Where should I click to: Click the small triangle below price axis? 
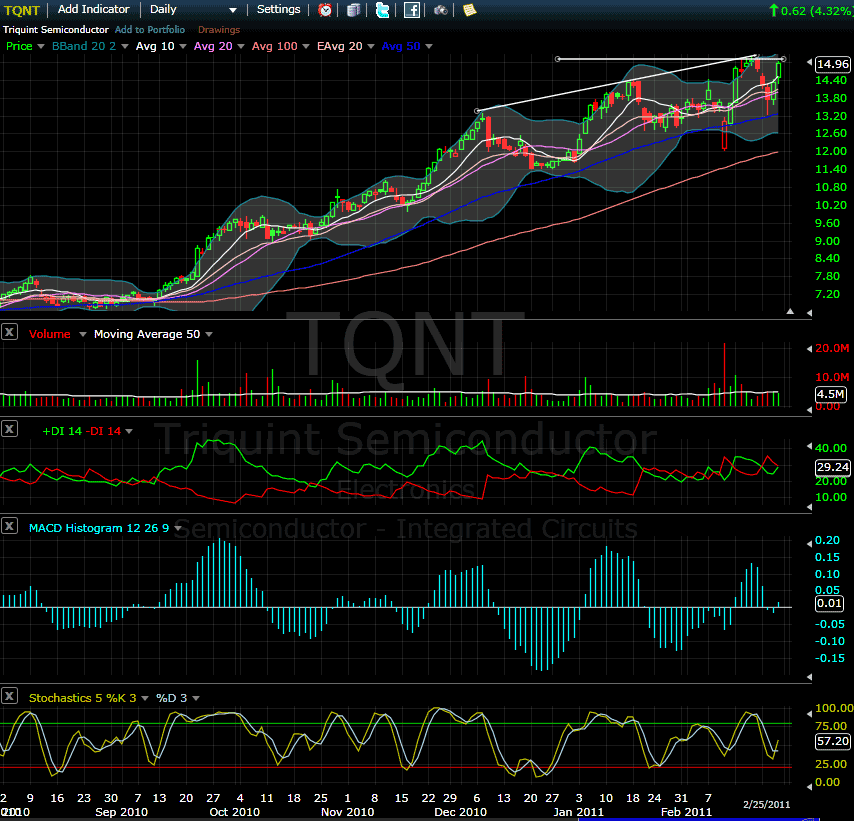pos(791,312)
